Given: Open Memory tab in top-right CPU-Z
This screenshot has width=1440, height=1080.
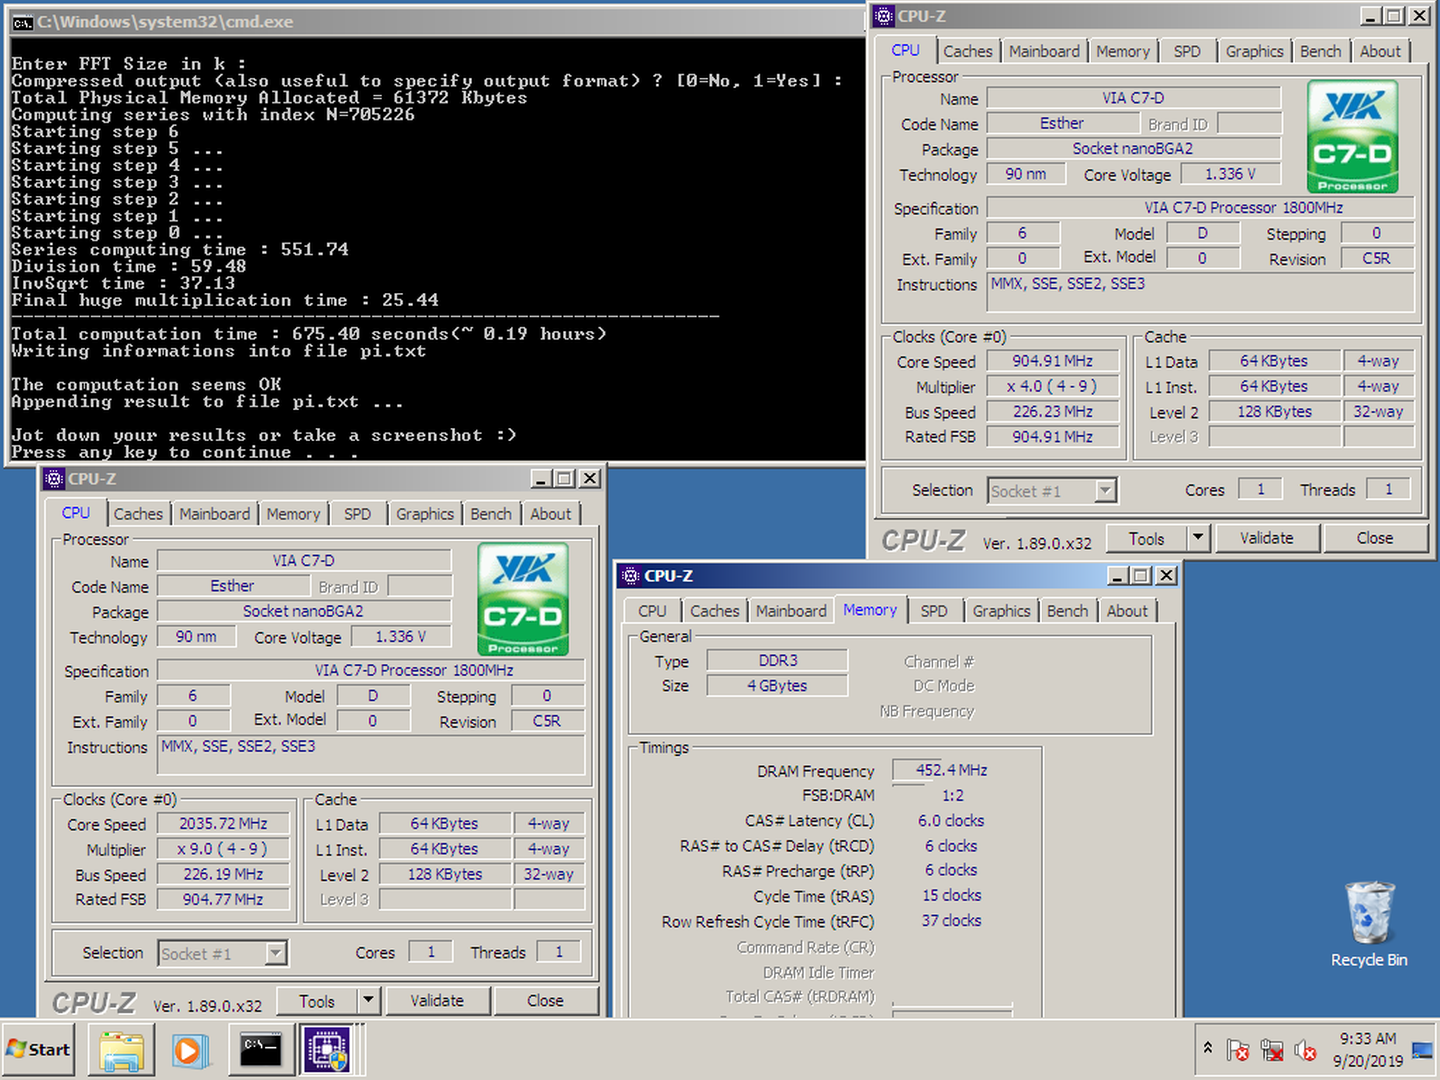Looking at the screenshot, I should click(x=1123, y=51).
